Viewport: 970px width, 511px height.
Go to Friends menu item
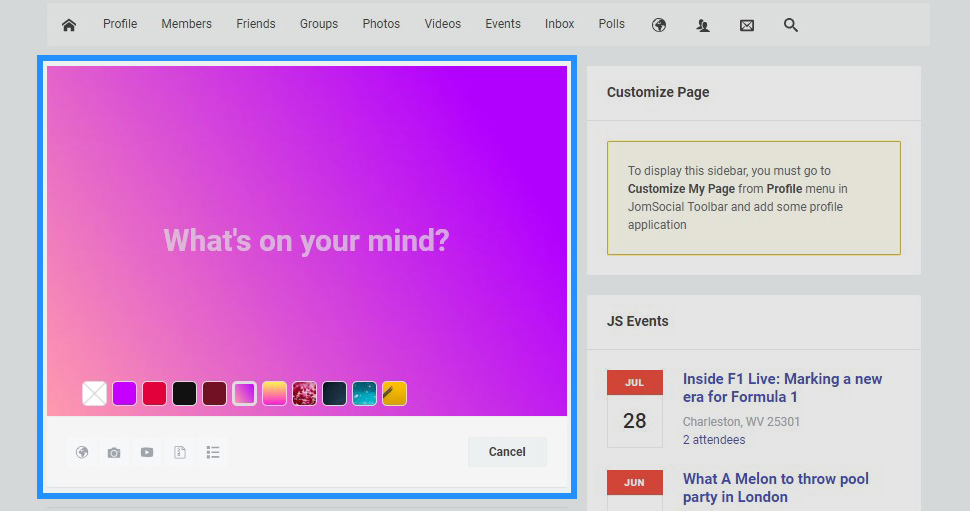(255, 24)
